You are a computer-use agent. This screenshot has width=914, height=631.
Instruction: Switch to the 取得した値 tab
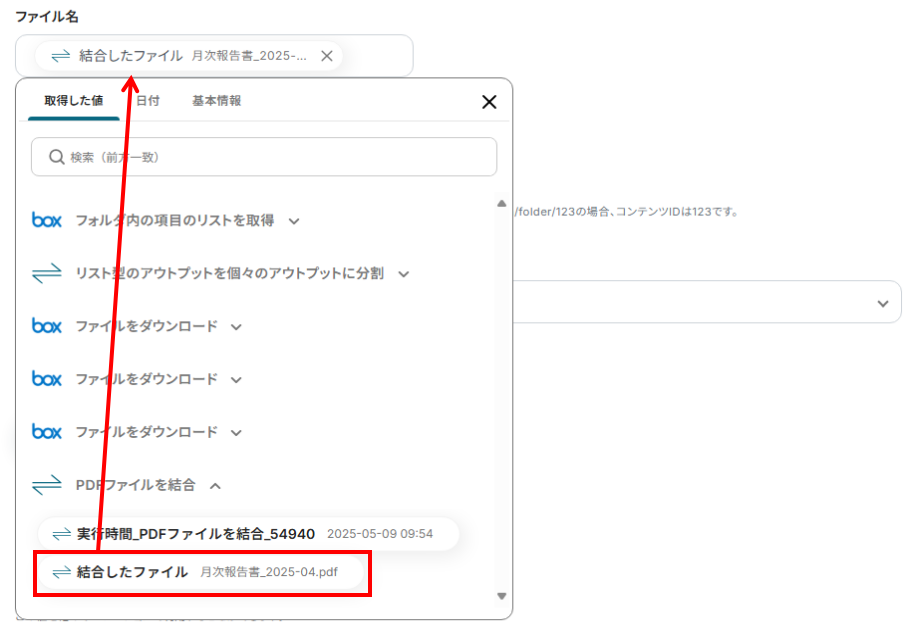[x=73, y=101]
